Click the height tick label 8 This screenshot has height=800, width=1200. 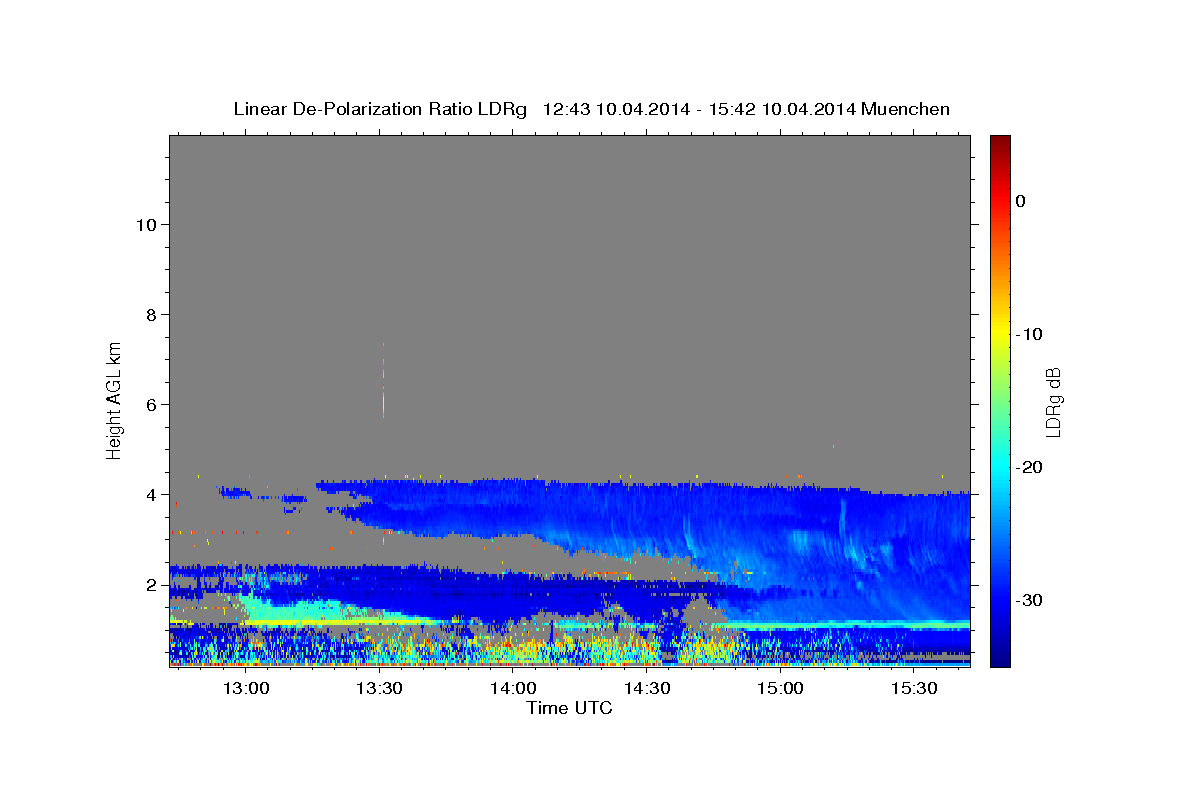(x=152, y=314)
